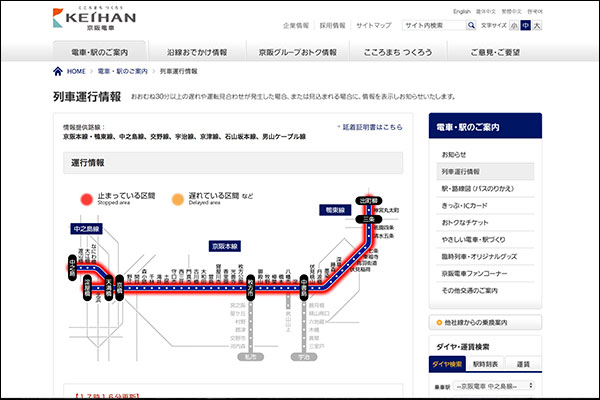600x400 pixels.
Task: Open the 電車・駅のご案内 navigation menu
Action: point(98,51)
